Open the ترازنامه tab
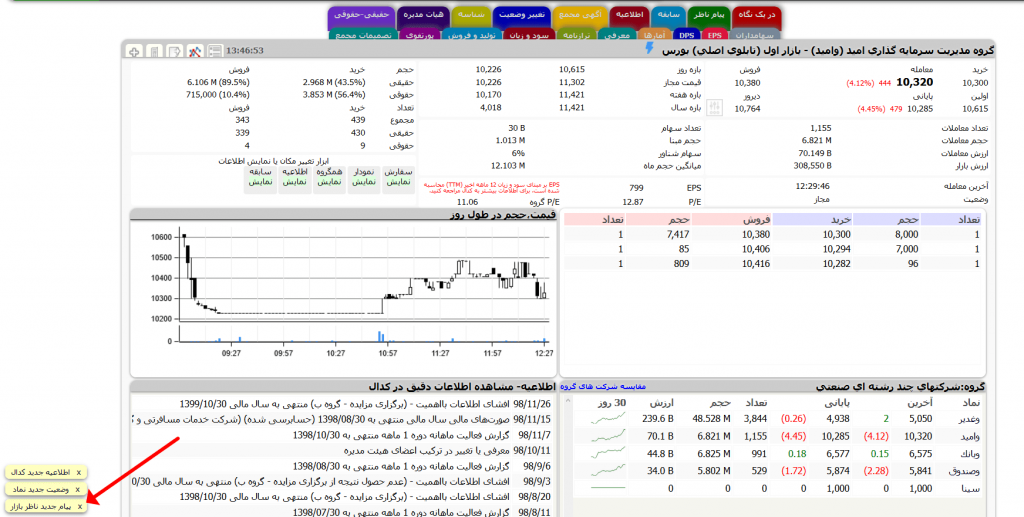This screenshot has height=517, width=1024. tap(577, 35)
